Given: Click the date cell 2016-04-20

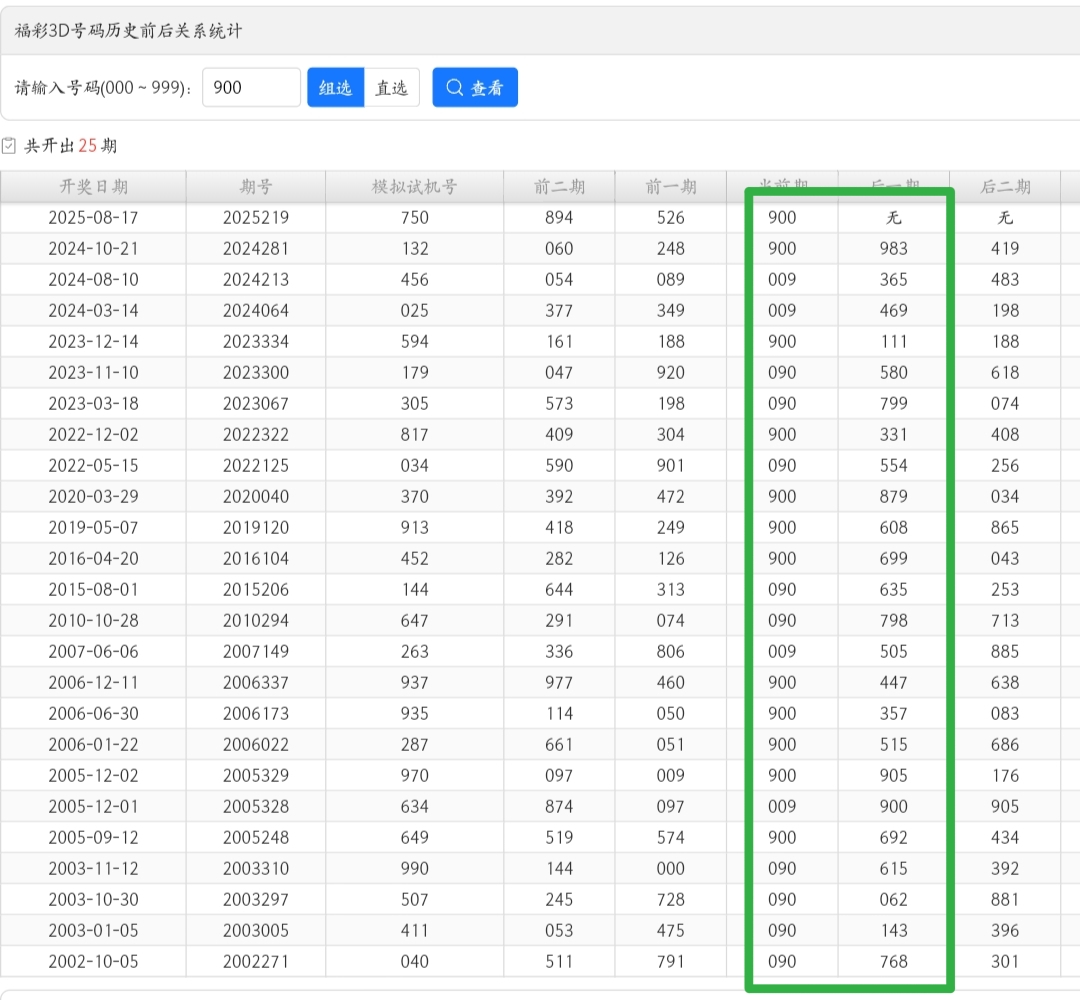Looking at the screenshot, I should click(x=94, y=559).
